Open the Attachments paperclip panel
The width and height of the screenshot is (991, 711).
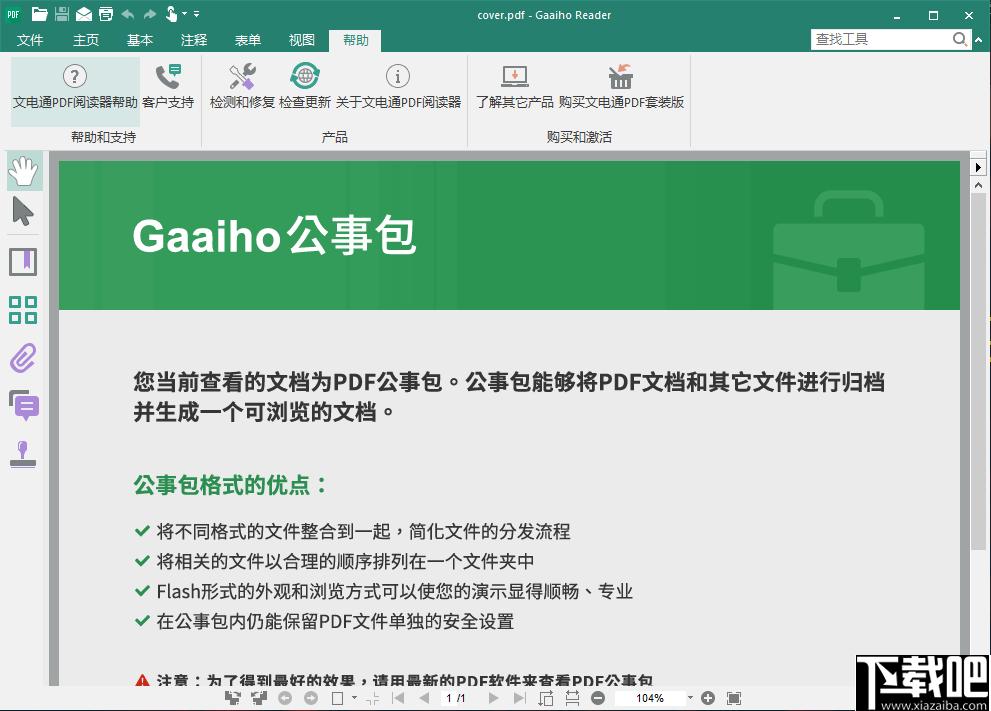point(23,358)
